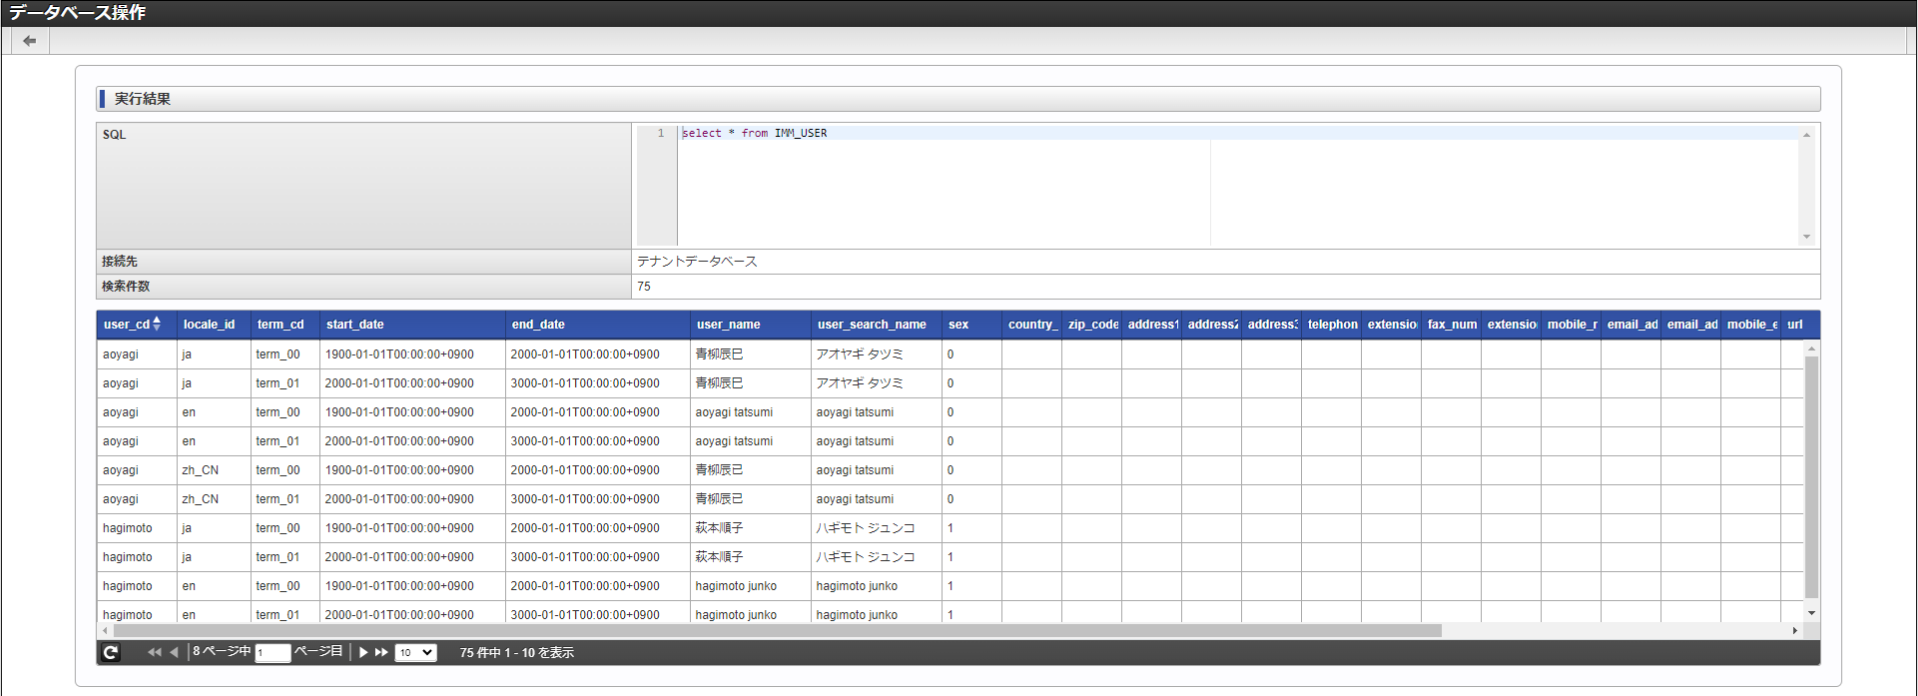1918x696 pixels.
Task: Open the rows-per-page dropdown showing 10
Action: (415, 652)
